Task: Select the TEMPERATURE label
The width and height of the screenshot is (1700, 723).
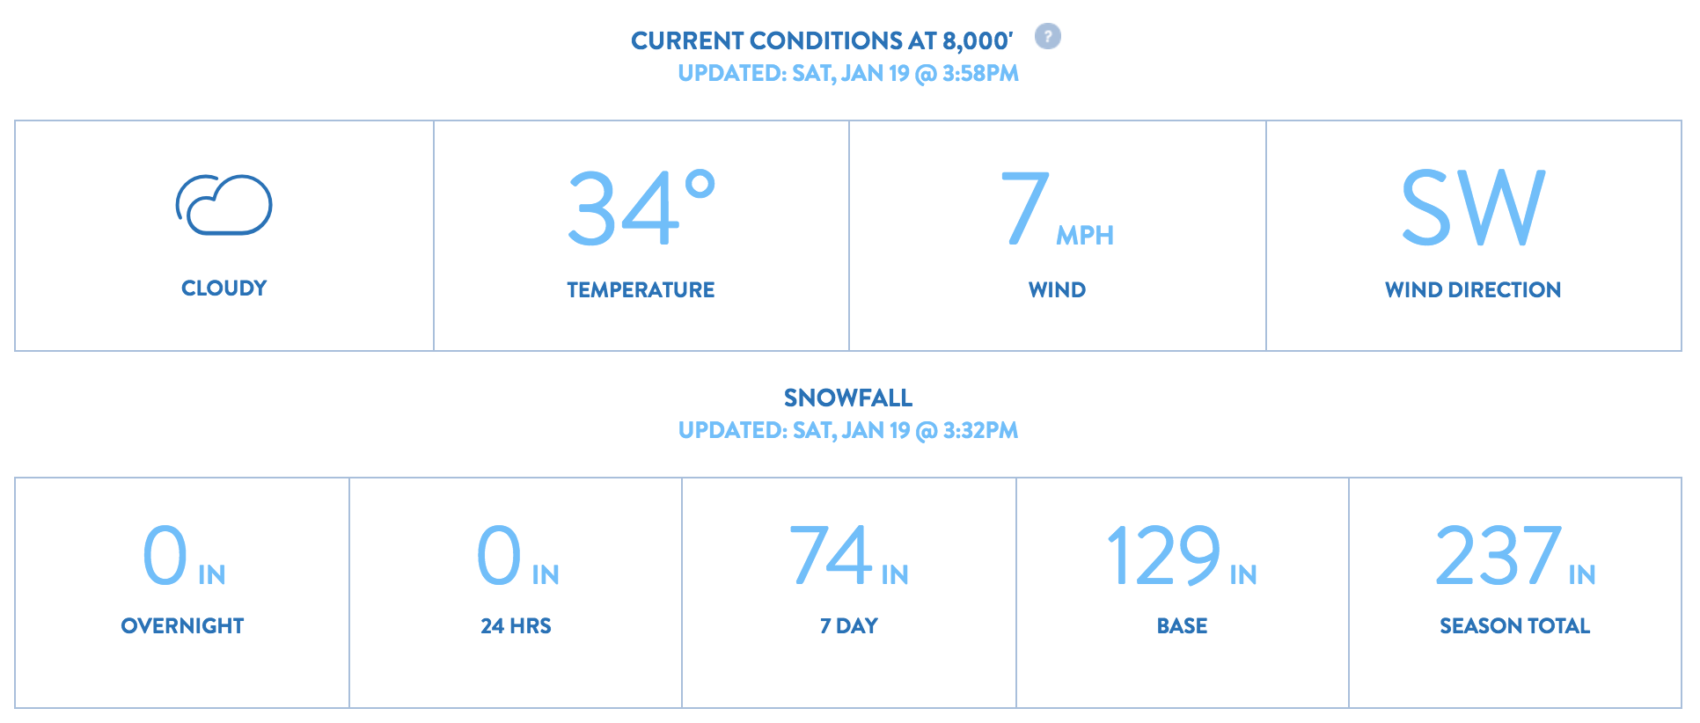Action: coord(641,290)
